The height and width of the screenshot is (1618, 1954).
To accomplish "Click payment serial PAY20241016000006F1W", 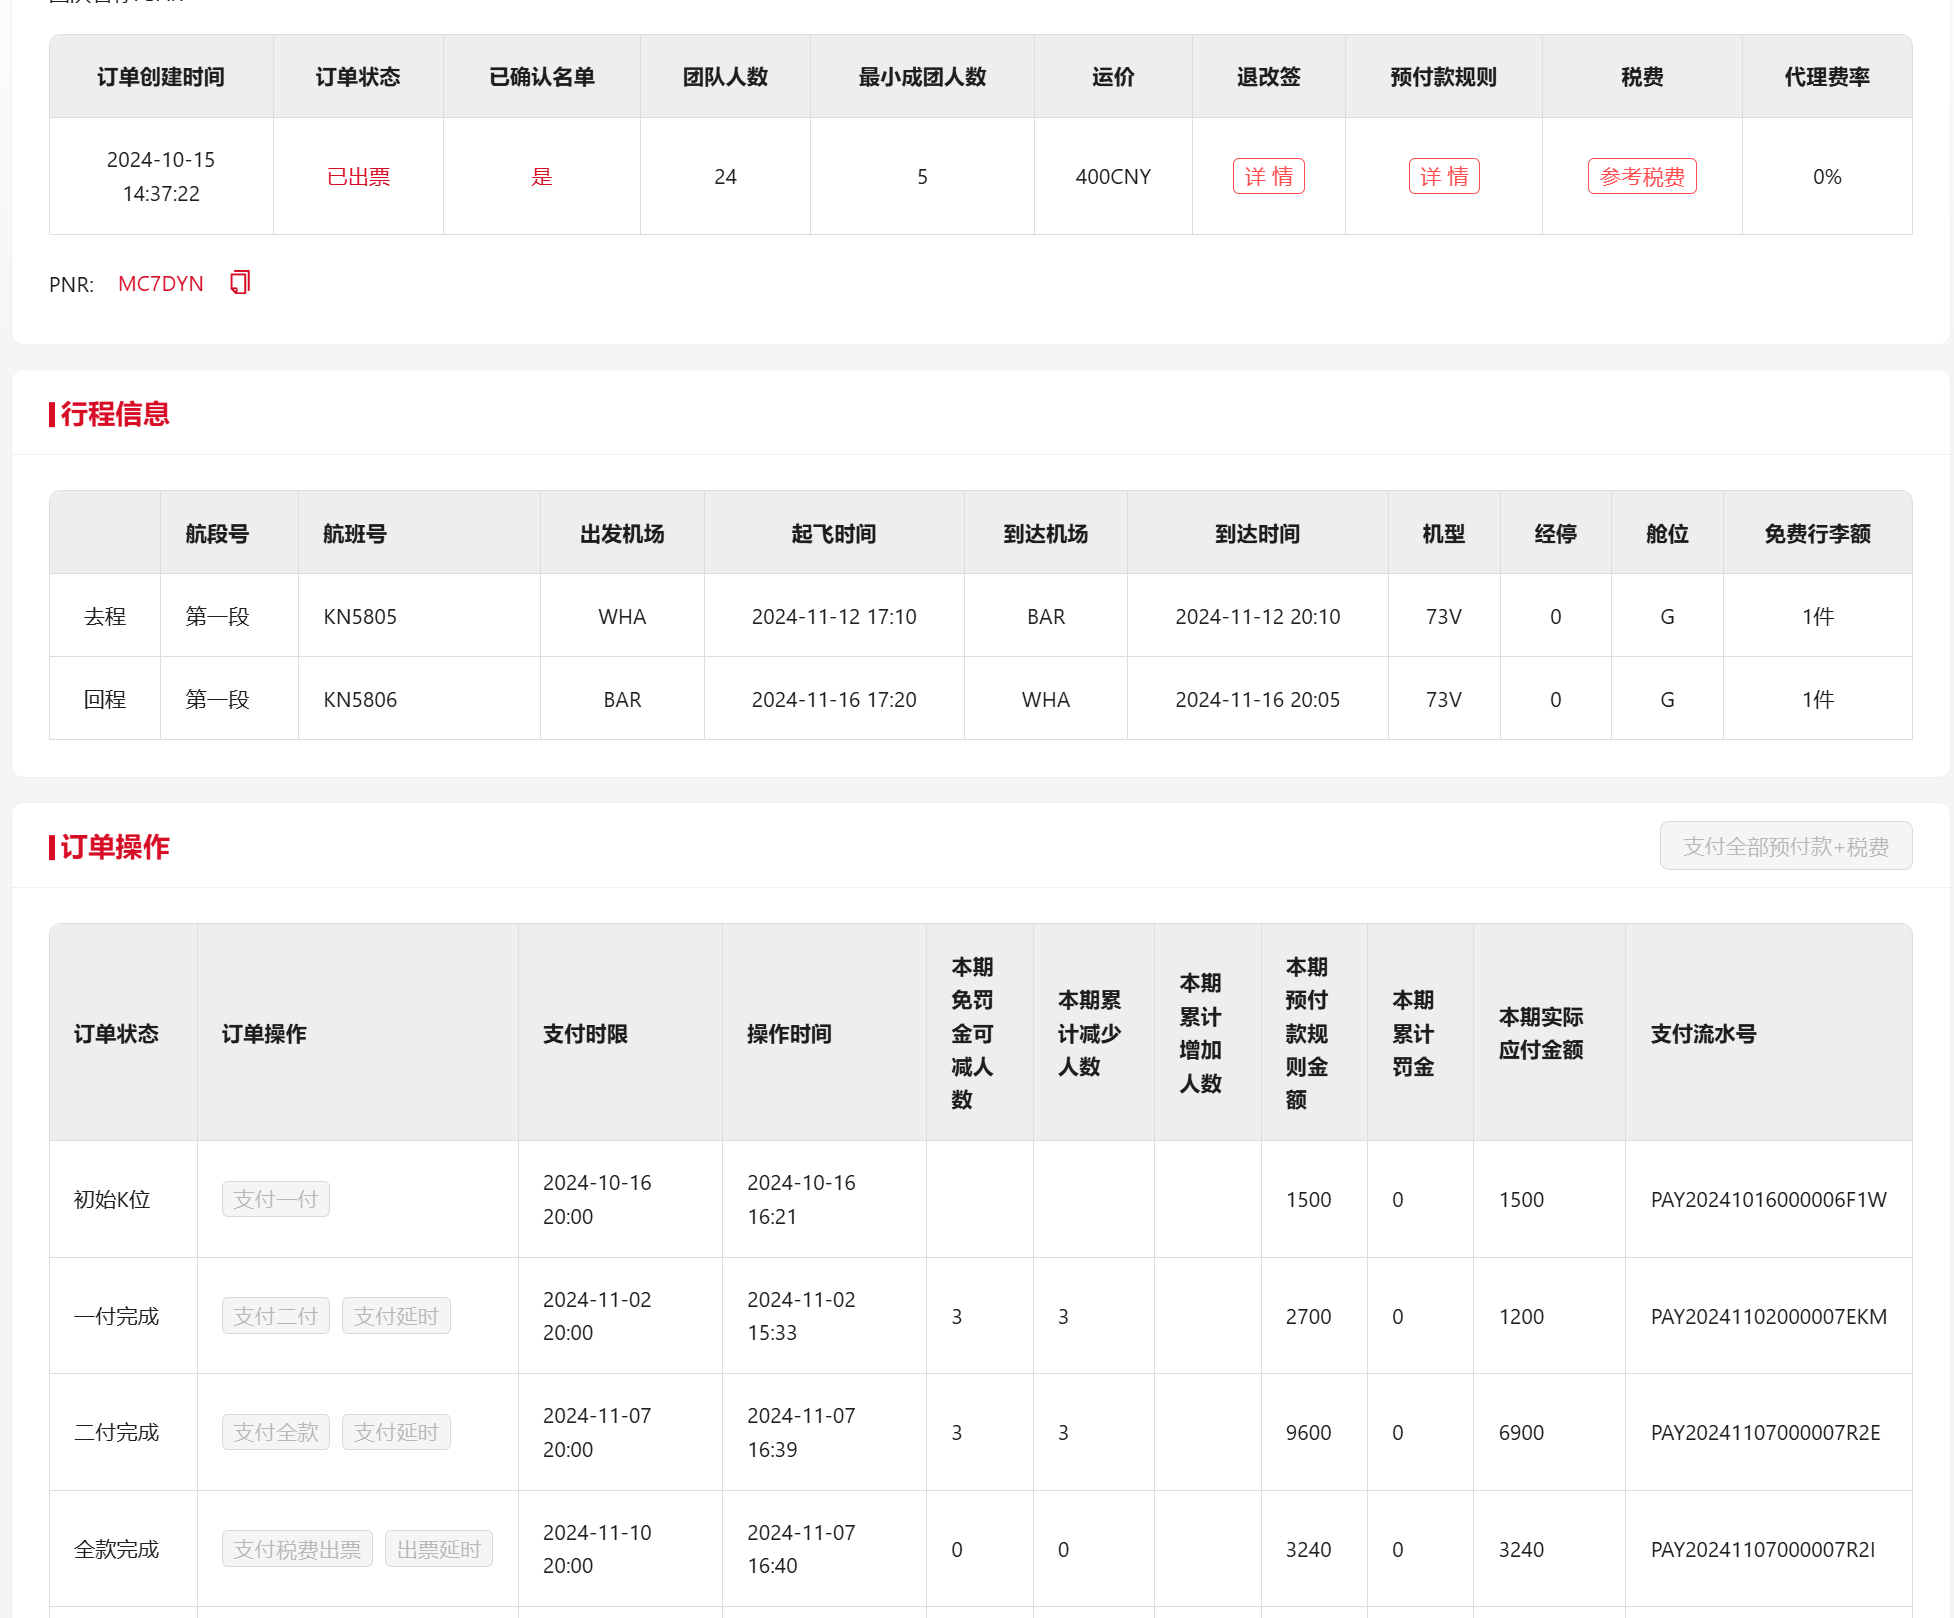I will 1768,1200.
